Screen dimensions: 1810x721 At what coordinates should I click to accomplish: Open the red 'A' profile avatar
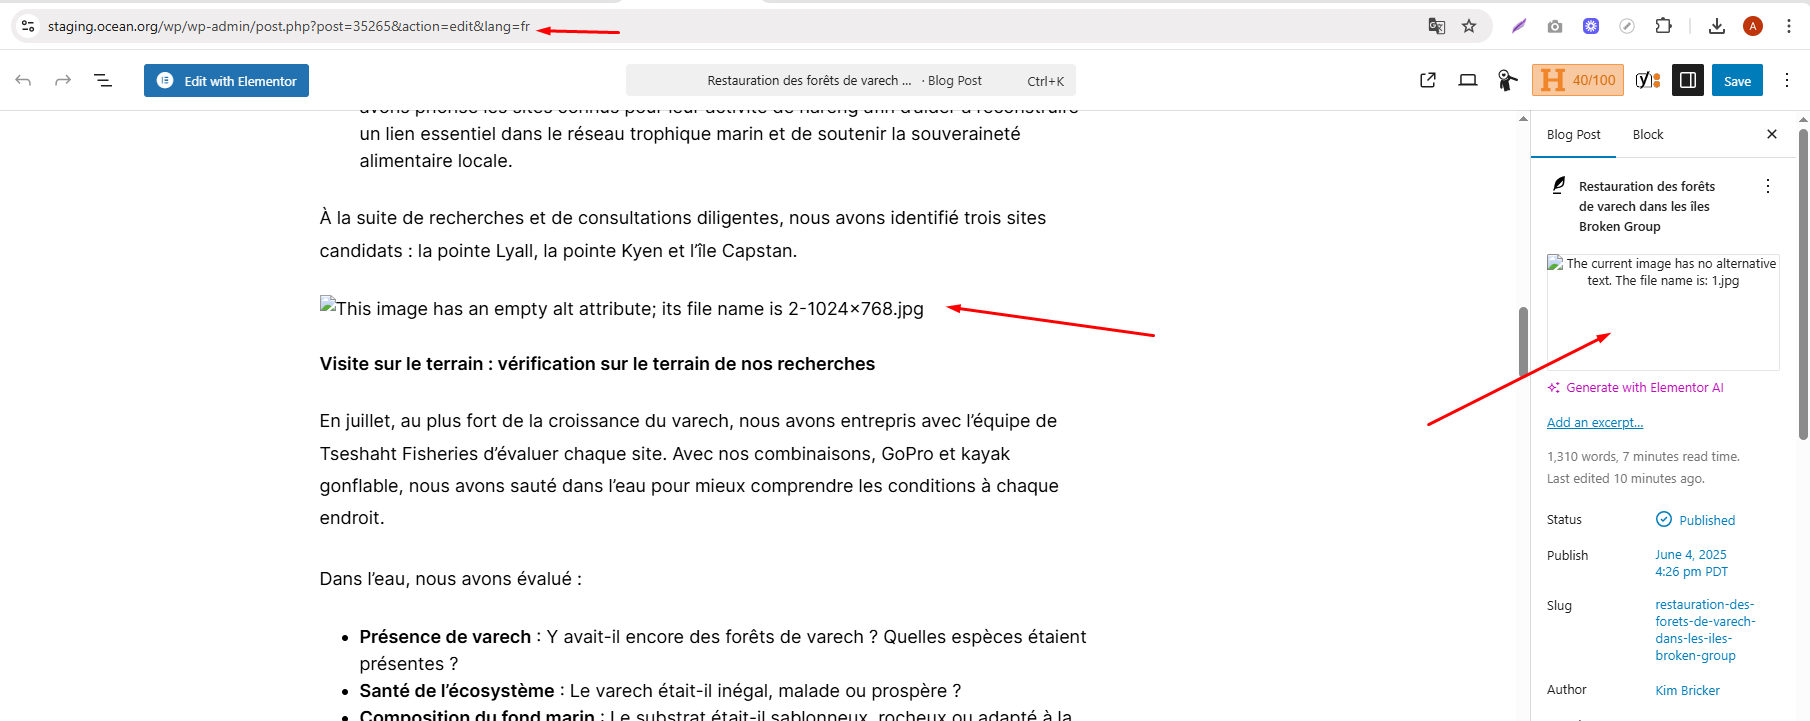[x=1753, y=26]
